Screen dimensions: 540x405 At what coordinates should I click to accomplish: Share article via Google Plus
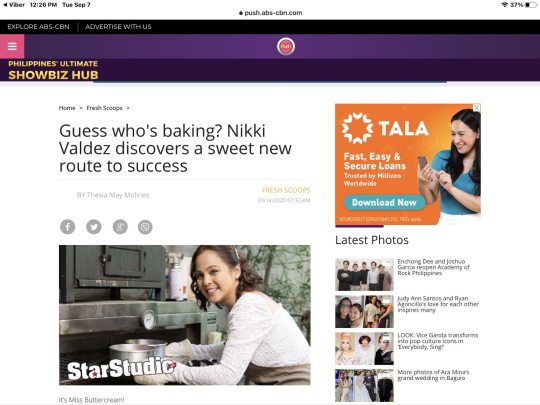pyautogui.click(x=120, y=227)
